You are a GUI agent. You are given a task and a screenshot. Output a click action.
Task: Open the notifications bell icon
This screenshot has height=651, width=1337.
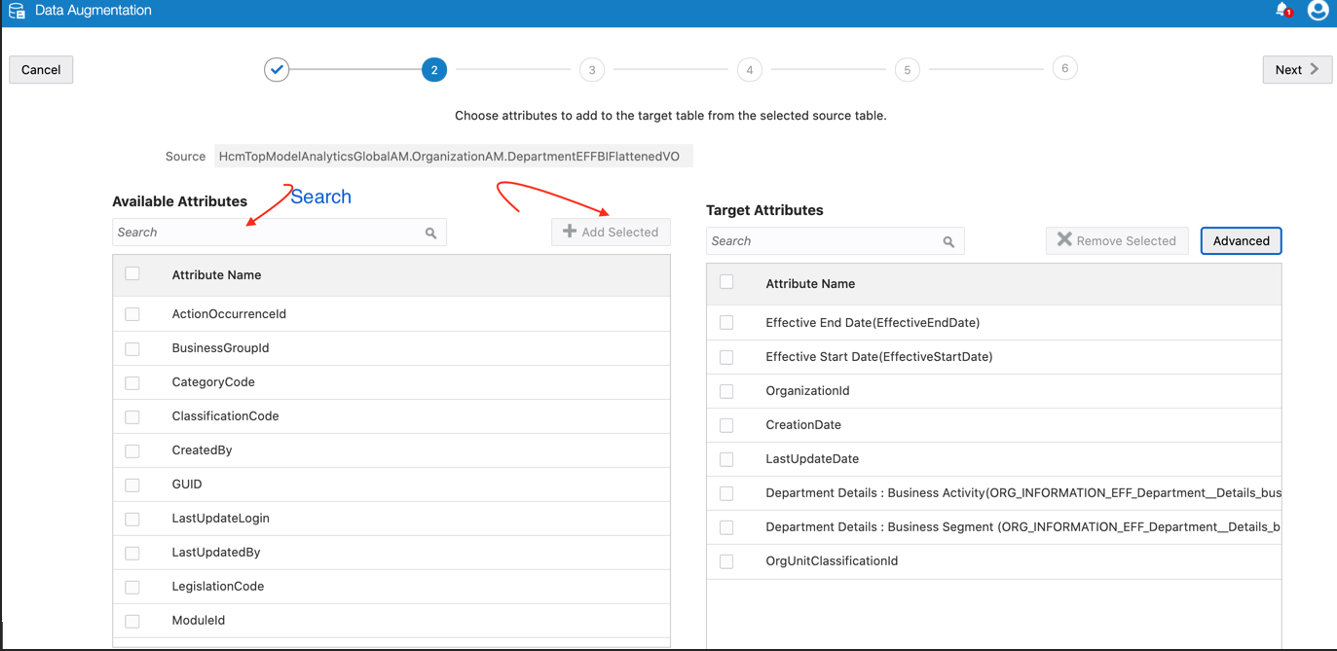coord(1283,10)
